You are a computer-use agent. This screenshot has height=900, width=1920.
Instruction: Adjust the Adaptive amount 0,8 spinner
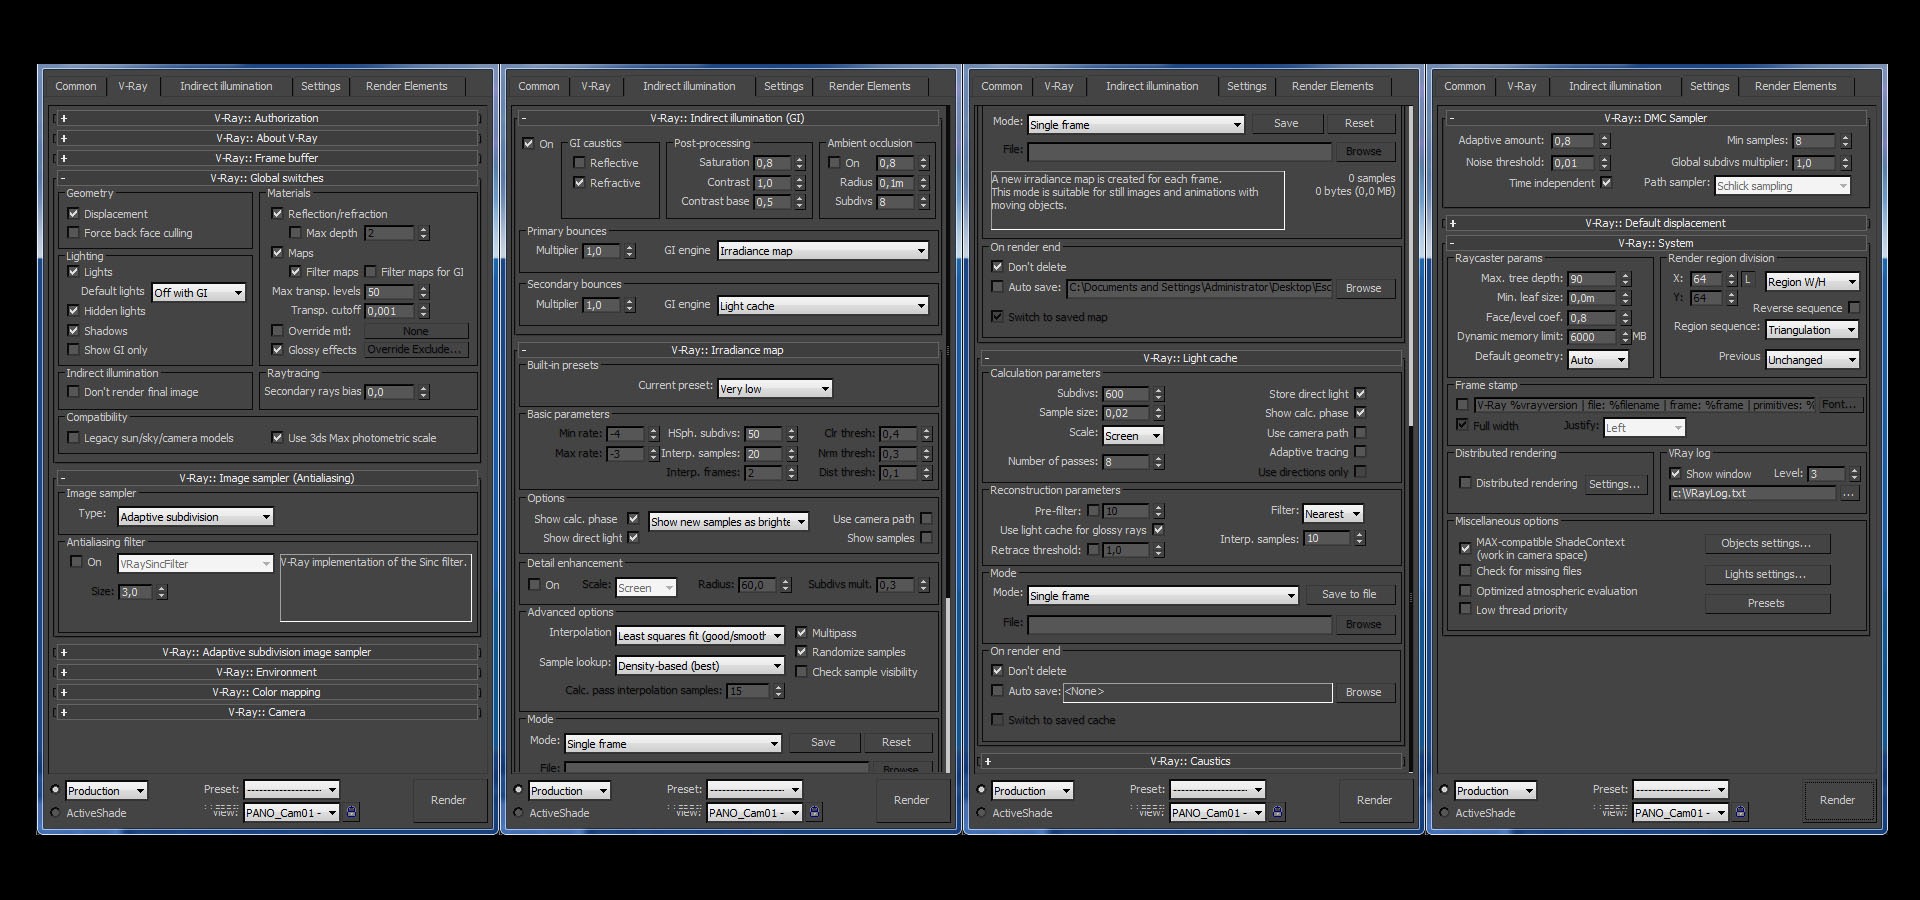1604,141
